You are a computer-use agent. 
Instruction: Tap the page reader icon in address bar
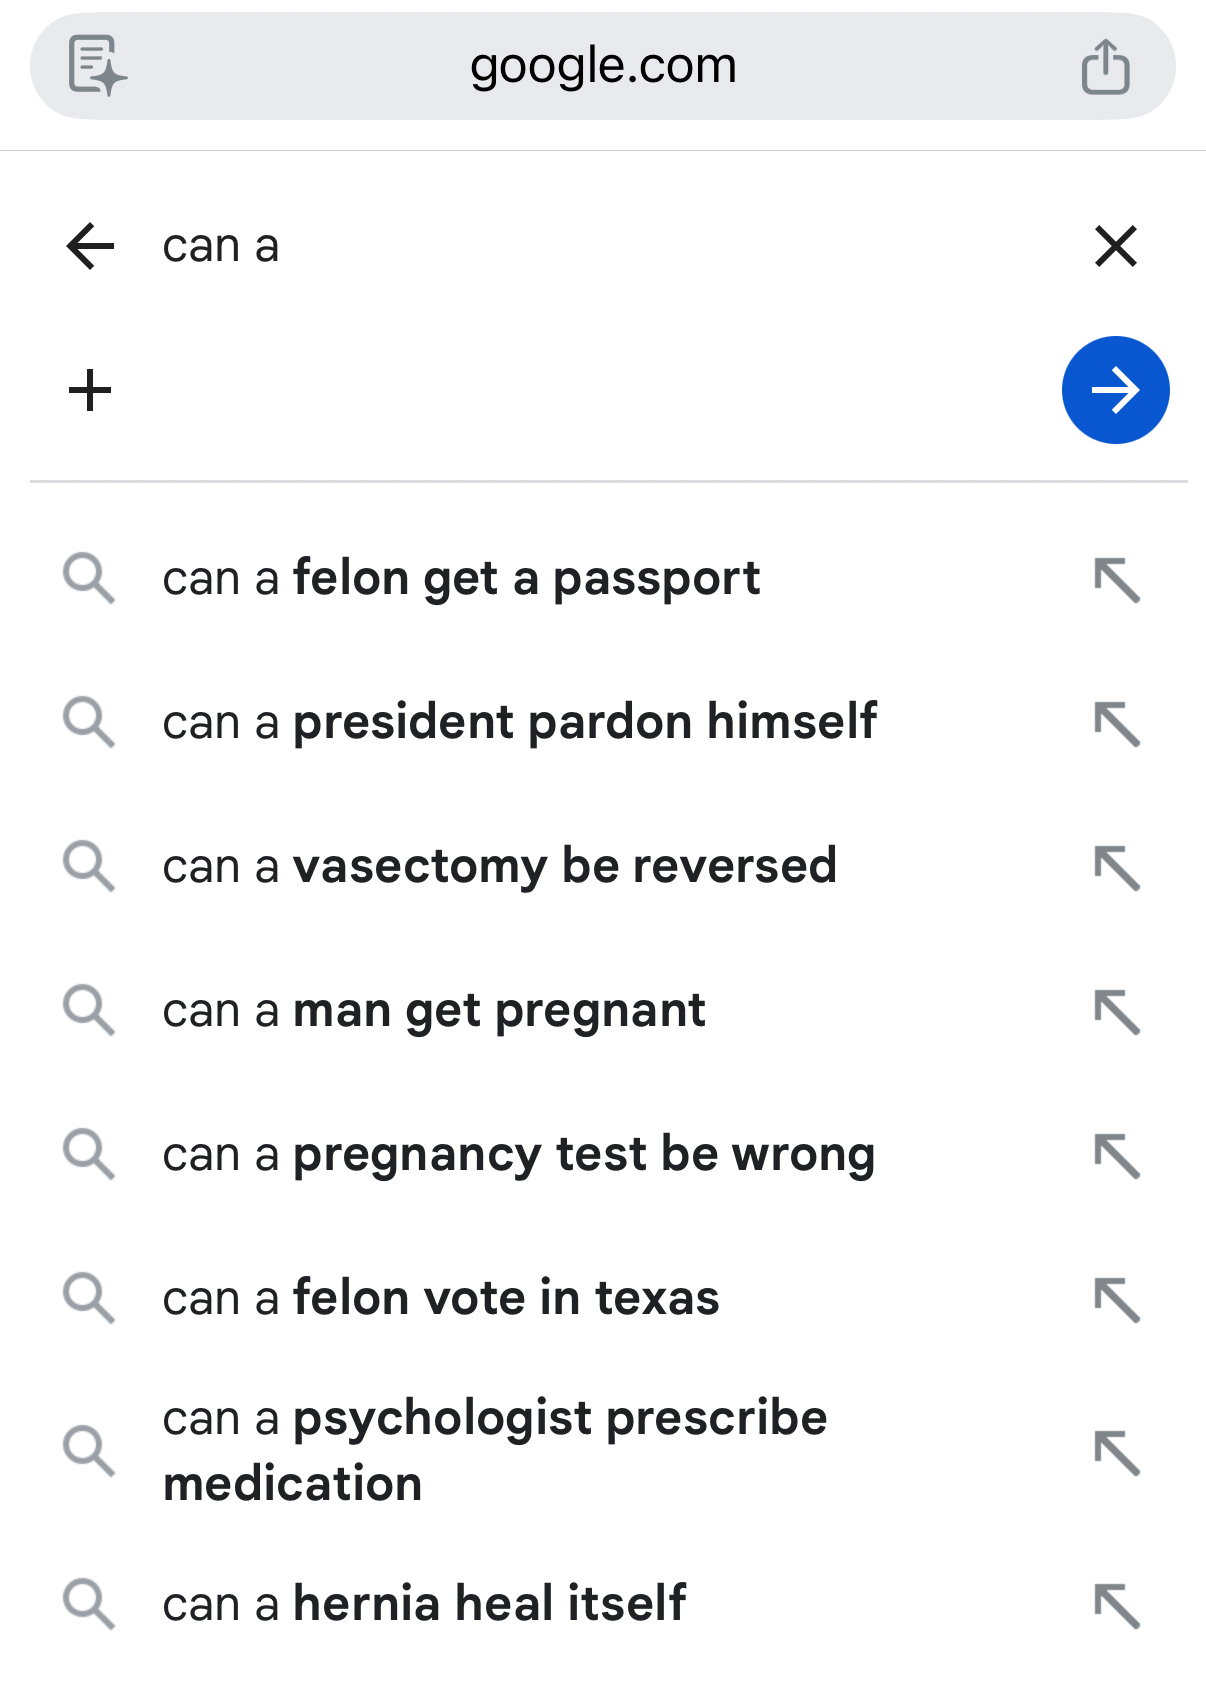[x=97, y=66]
